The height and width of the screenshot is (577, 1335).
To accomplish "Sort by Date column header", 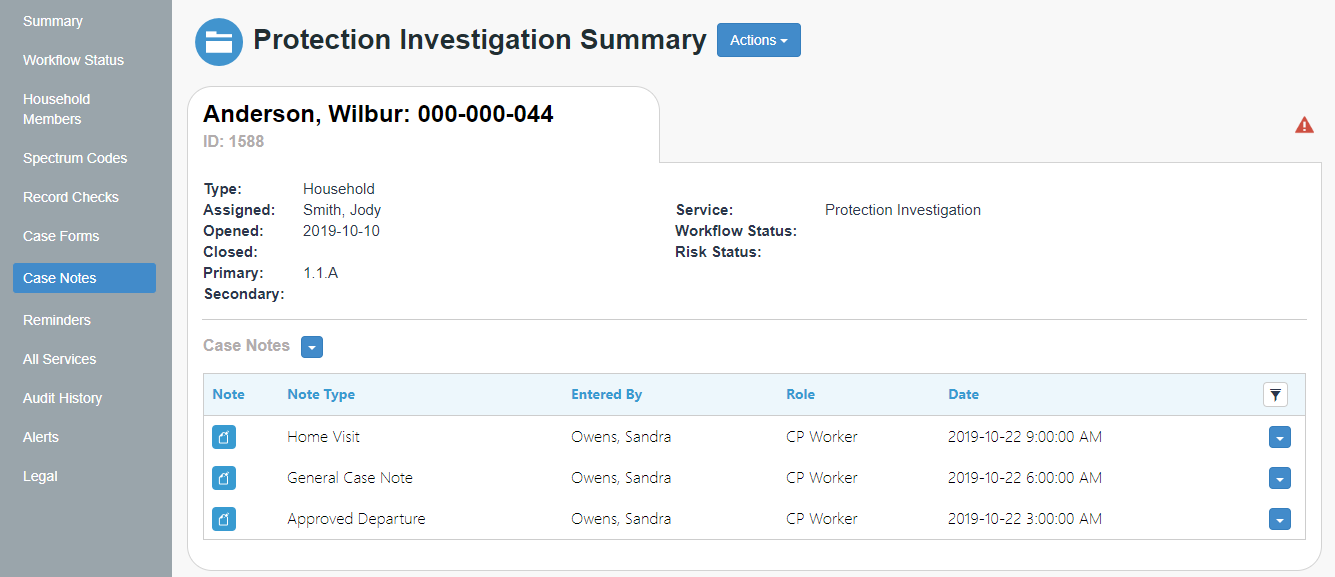I will click(x=964, y=394).
